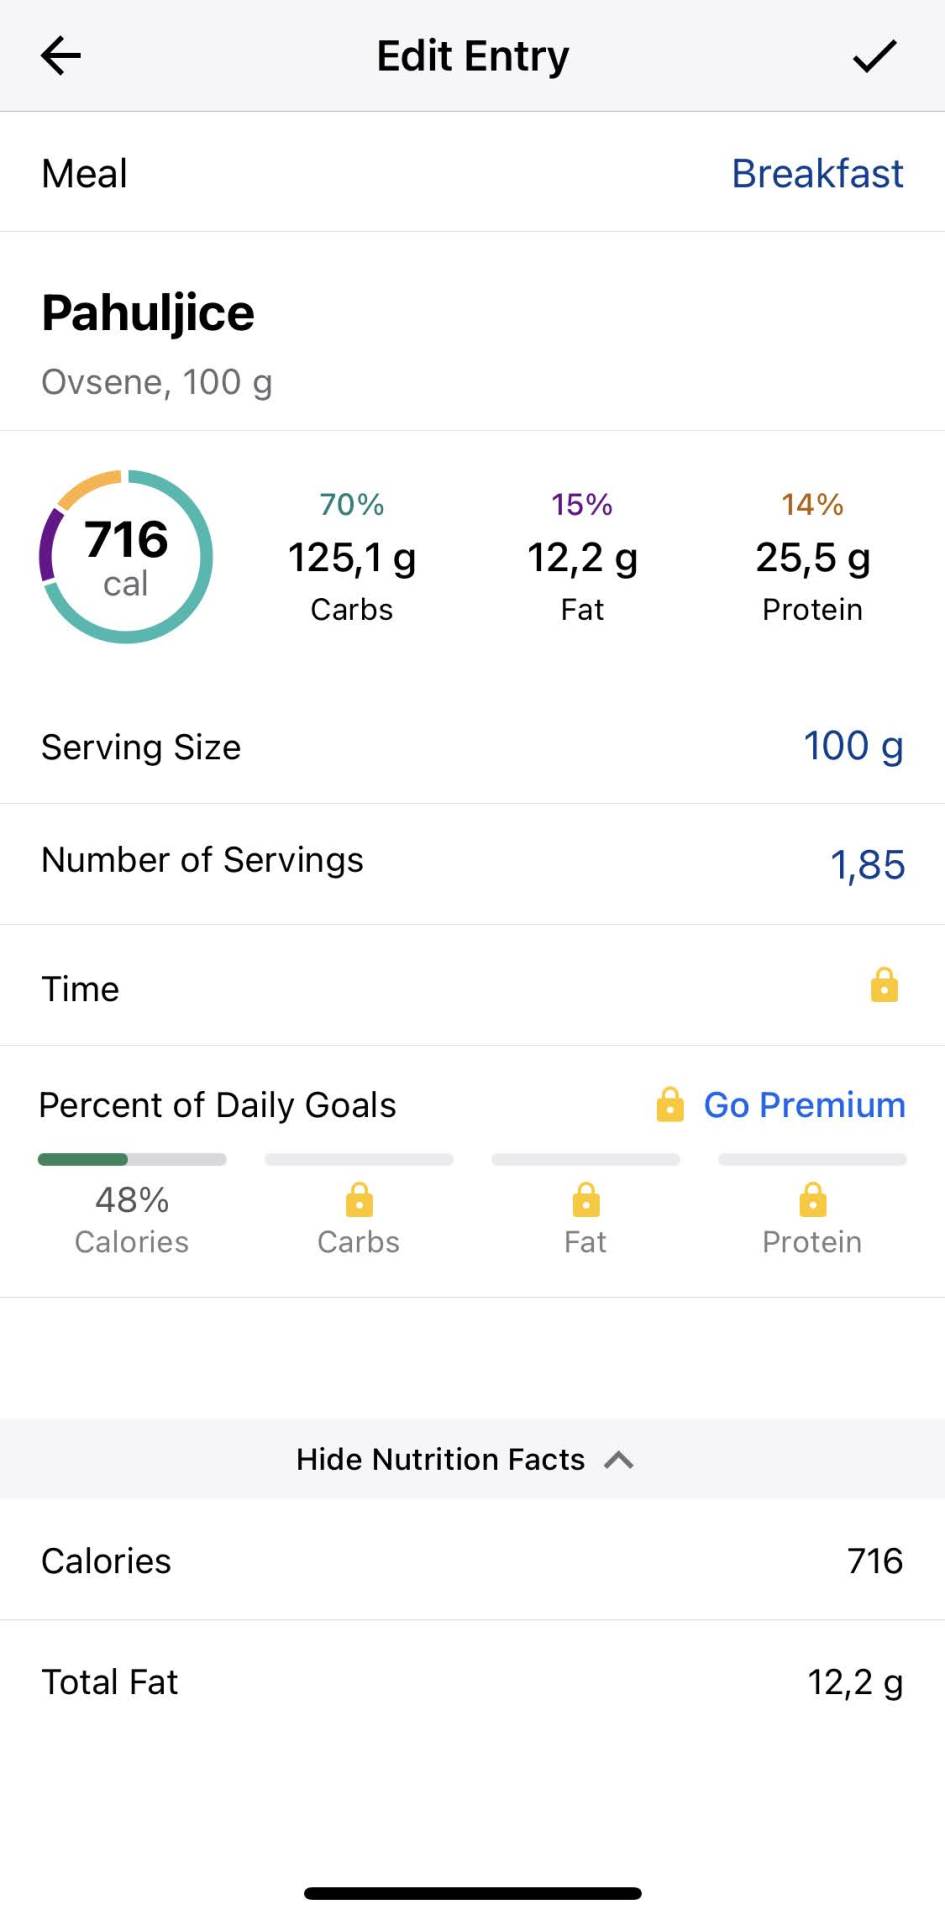Select the Carbs 125,1 g macro

tap(352, 557)
